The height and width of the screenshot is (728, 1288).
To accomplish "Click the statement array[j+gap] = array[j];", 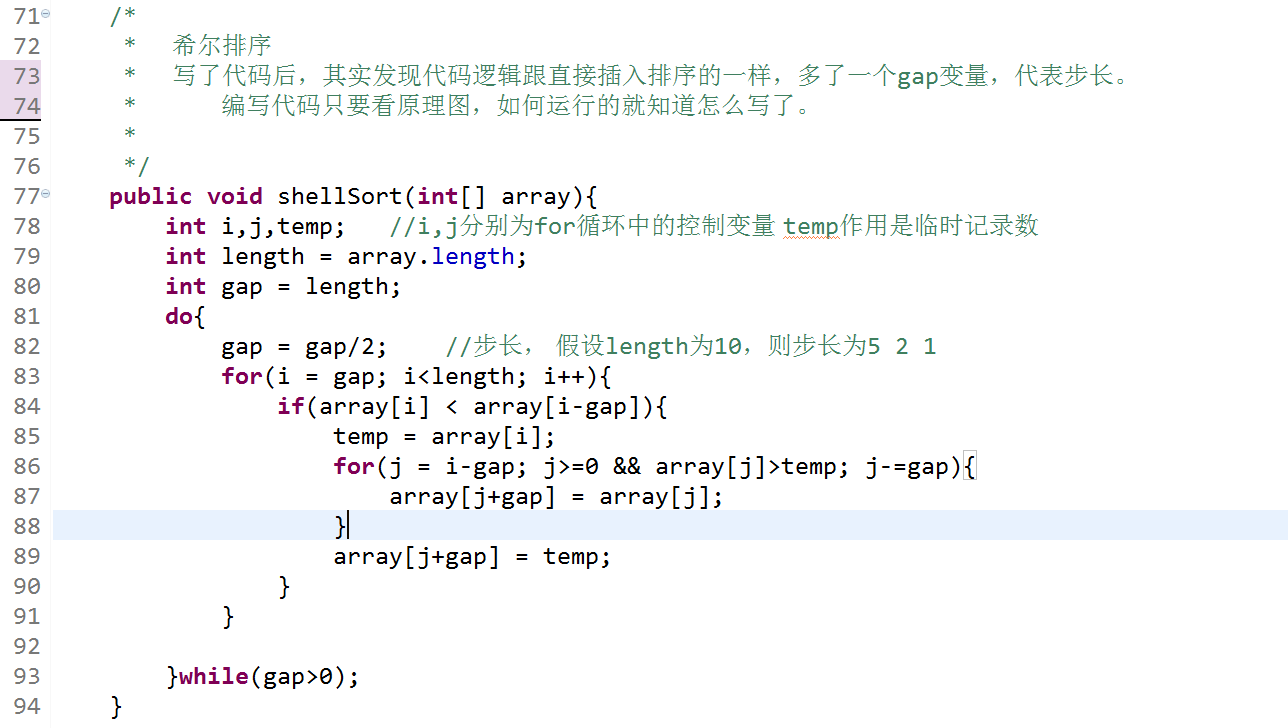I will [x=556, y=496].
